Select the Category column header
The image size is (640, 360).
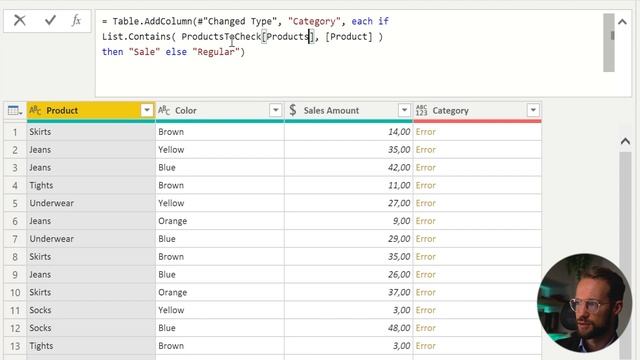pos(477,110)
